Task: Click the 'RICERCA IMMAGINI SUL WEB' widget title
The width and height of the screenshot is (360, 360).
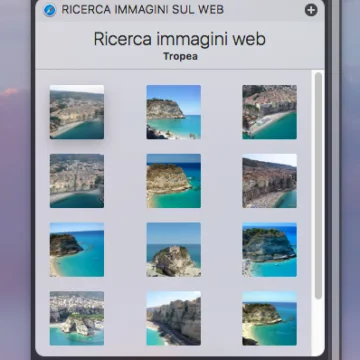Action: click(x=143, y=10)
